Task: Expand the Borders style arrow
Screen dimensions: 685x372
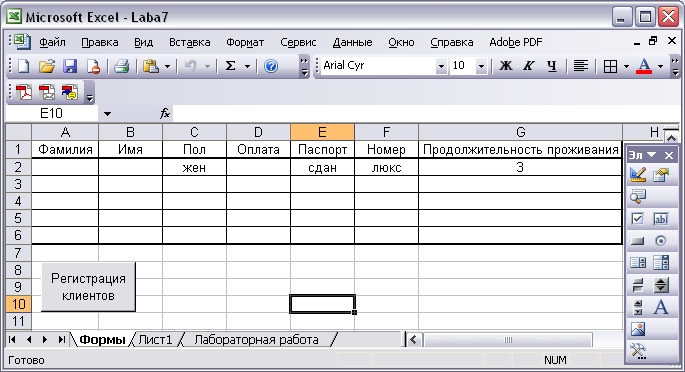Action: coord(626,66)
